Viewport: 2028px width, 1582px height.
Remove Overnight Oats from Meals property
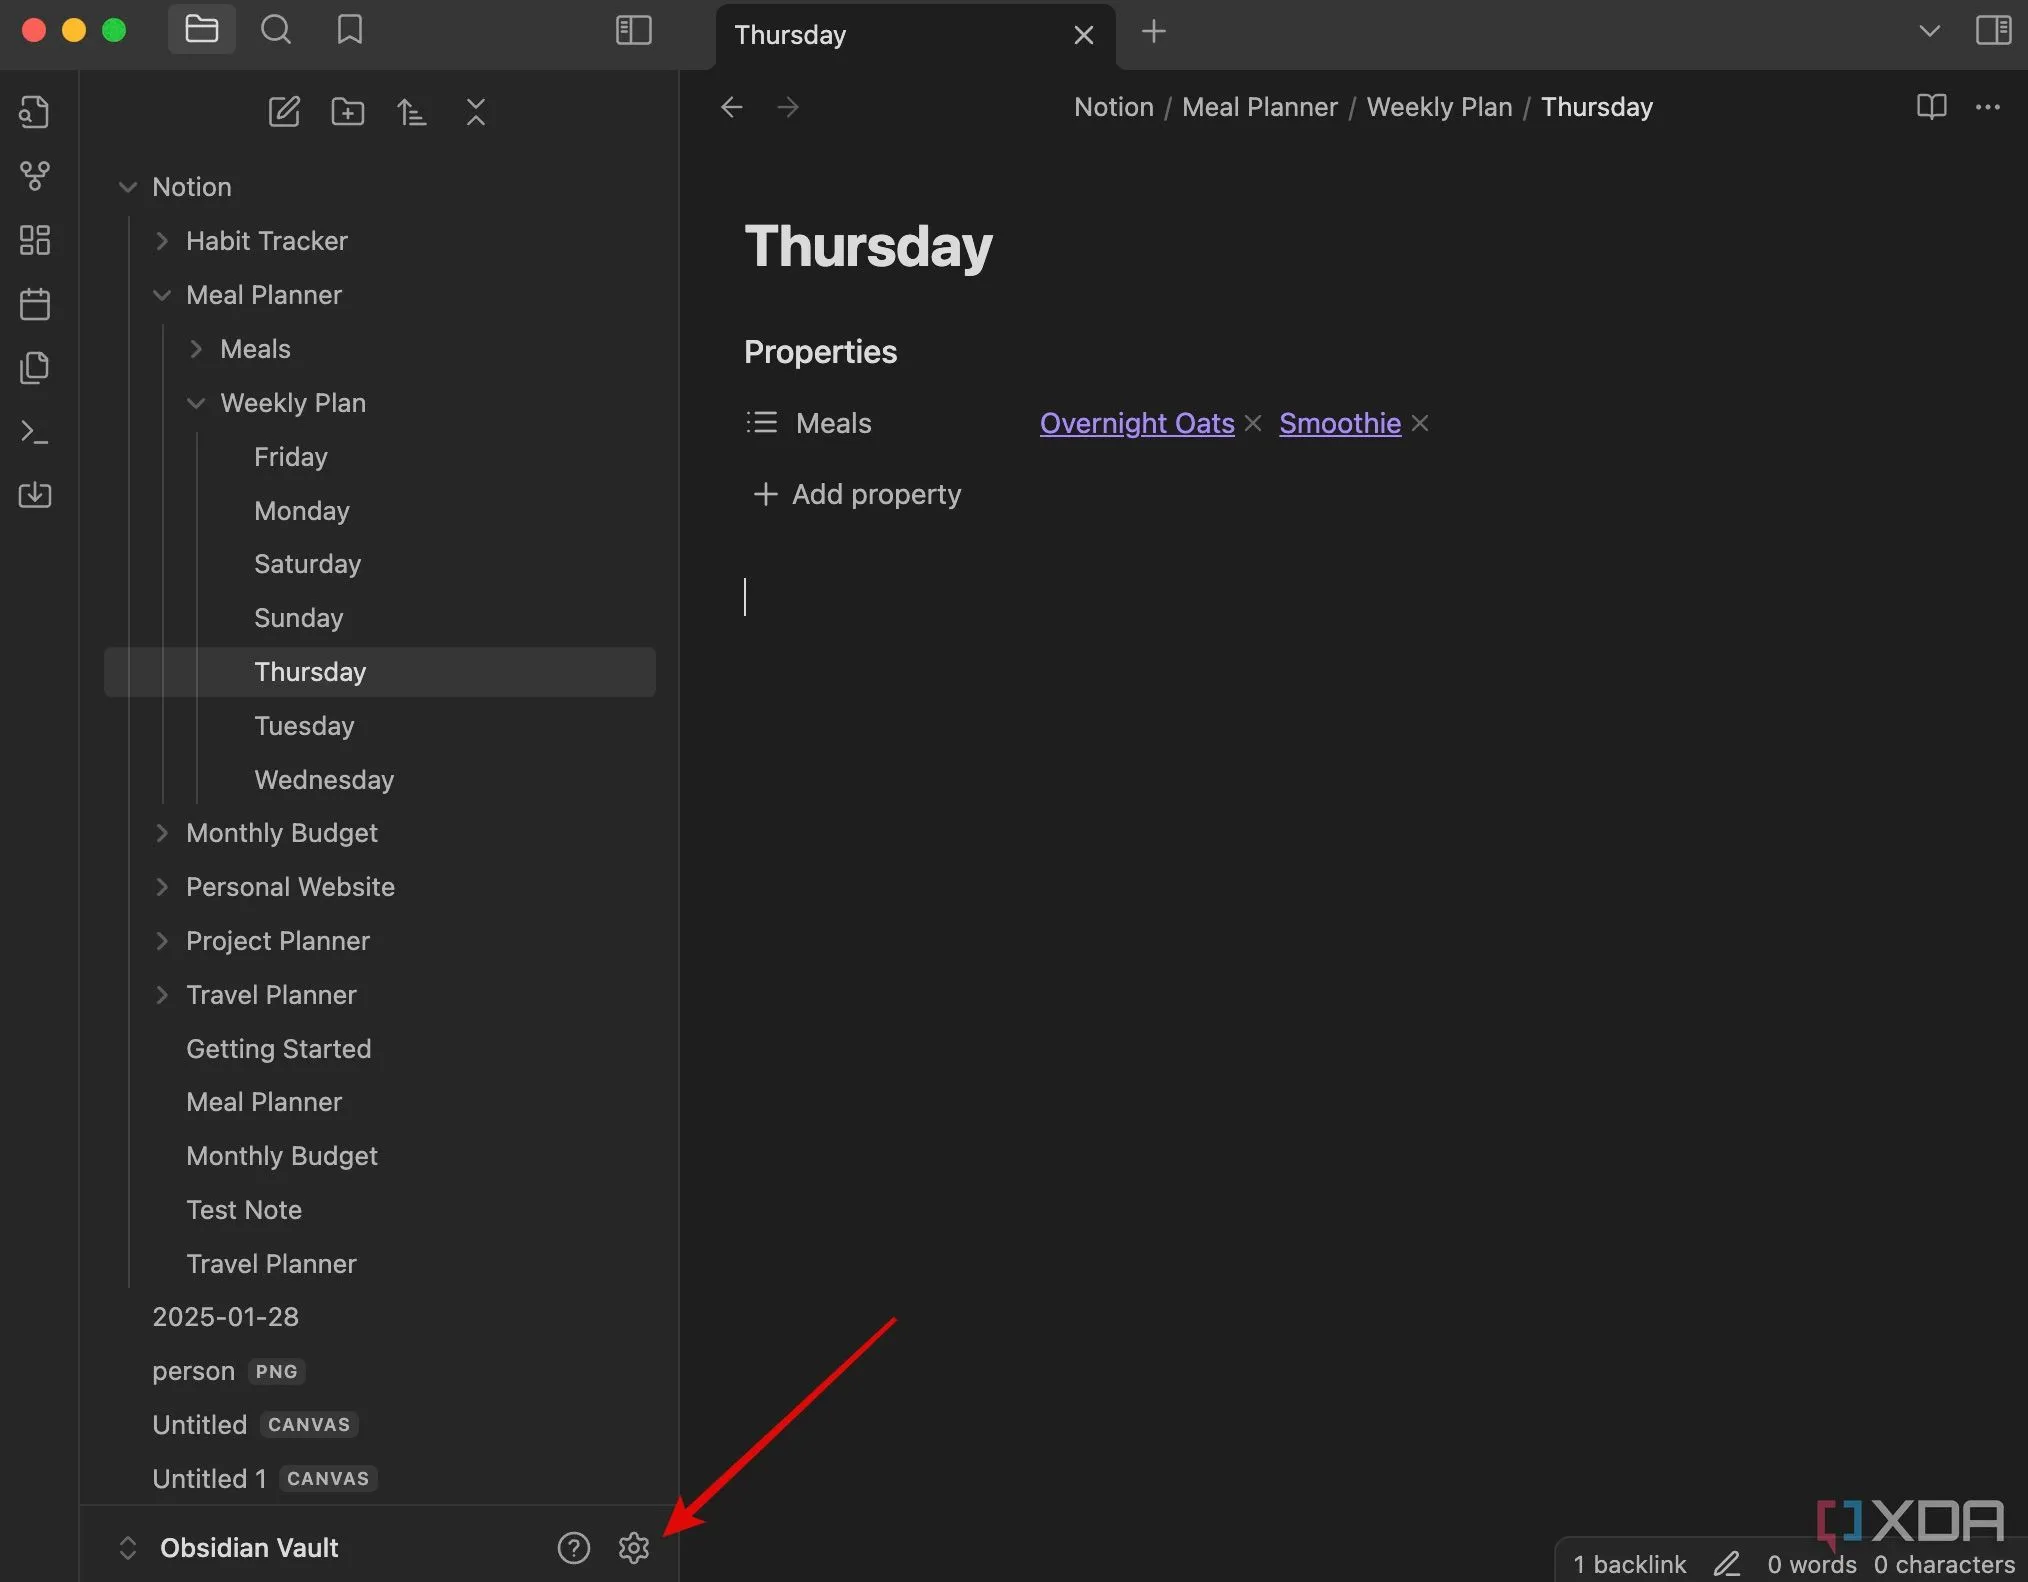pyautogui.click(x=1253, y=423)
